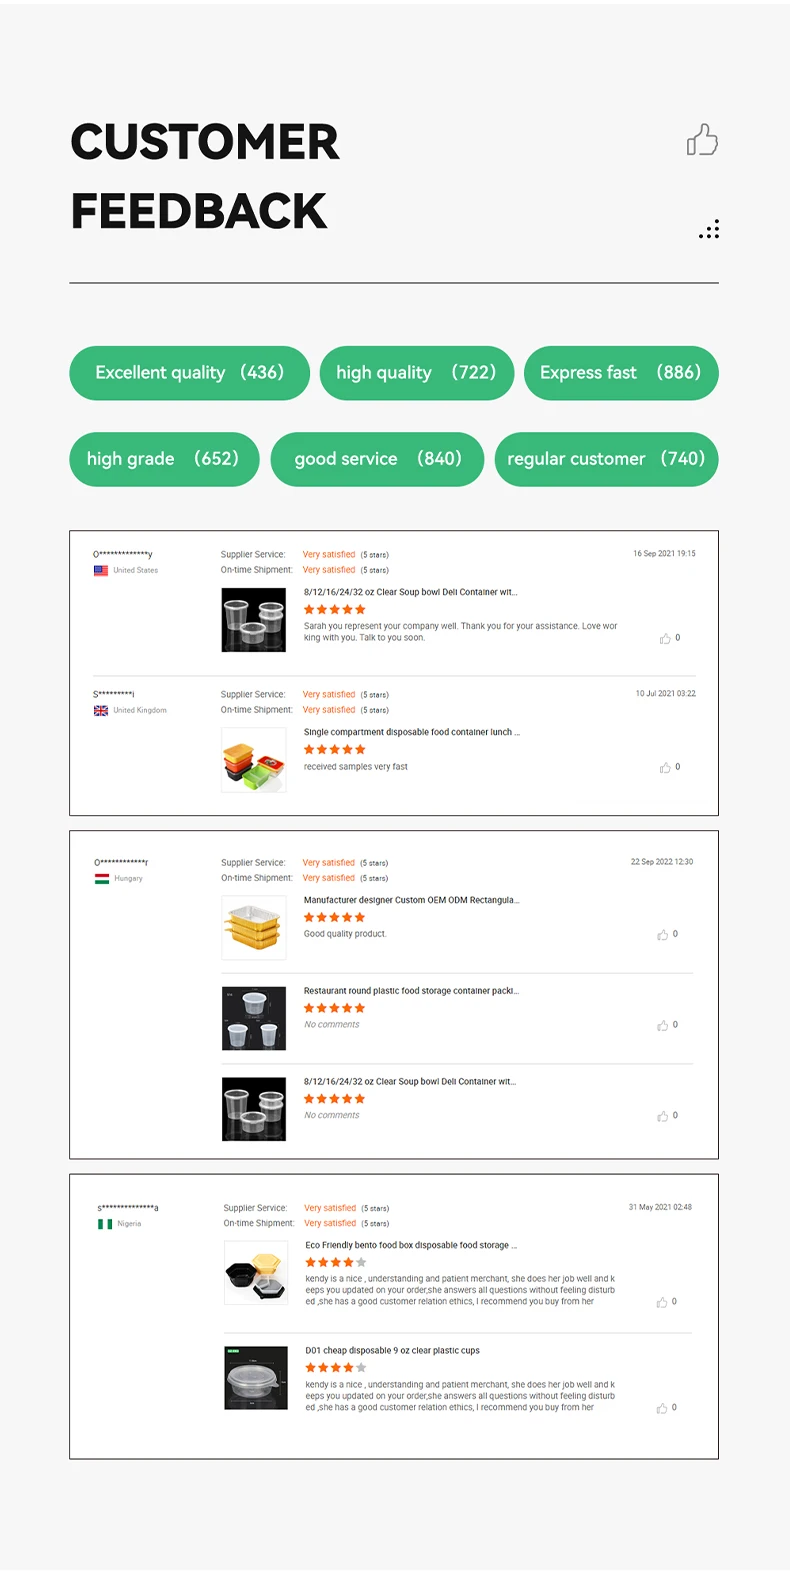Open the Clear Soup bowl thumbnail in the US review
Image resolution: width=790 pixels, height=1582 pixels.
(254, 620)
